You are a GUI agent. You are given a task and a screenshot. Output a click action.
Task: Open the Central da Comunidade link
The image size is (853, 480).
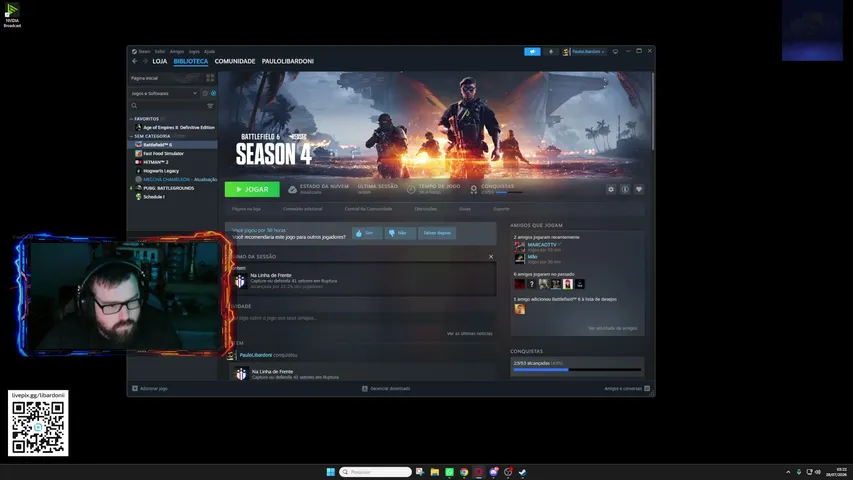[x=368, y=209]
